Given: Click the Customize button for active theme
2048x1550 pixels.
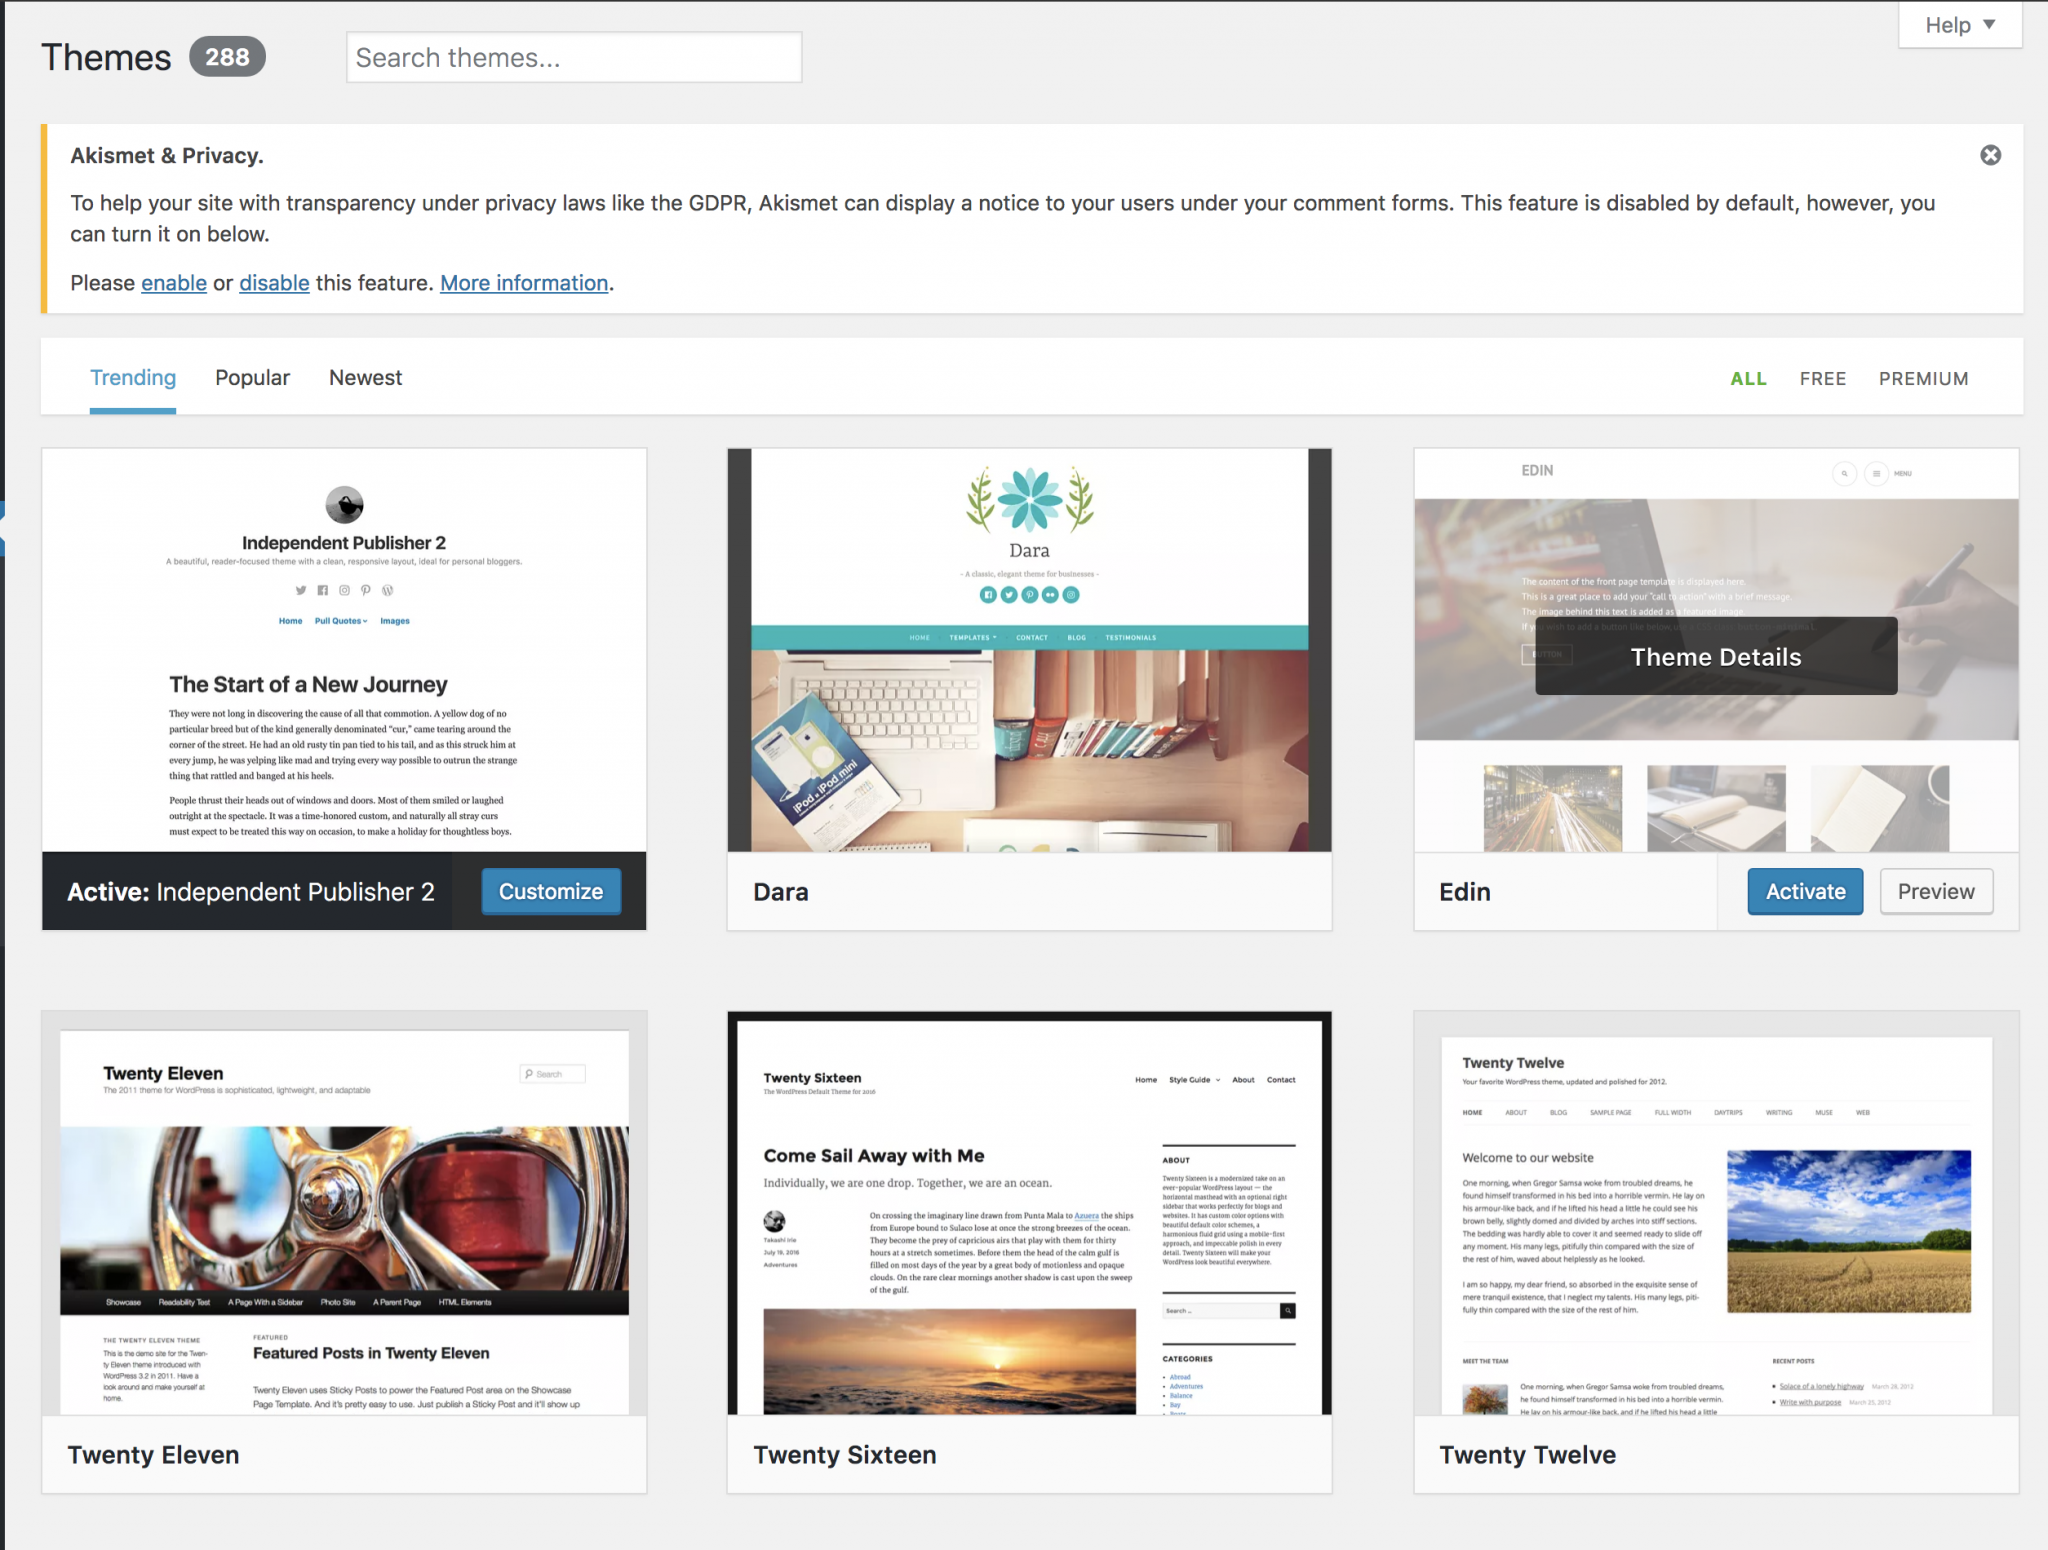Looking at the screenshot, I should click(552, 891).
